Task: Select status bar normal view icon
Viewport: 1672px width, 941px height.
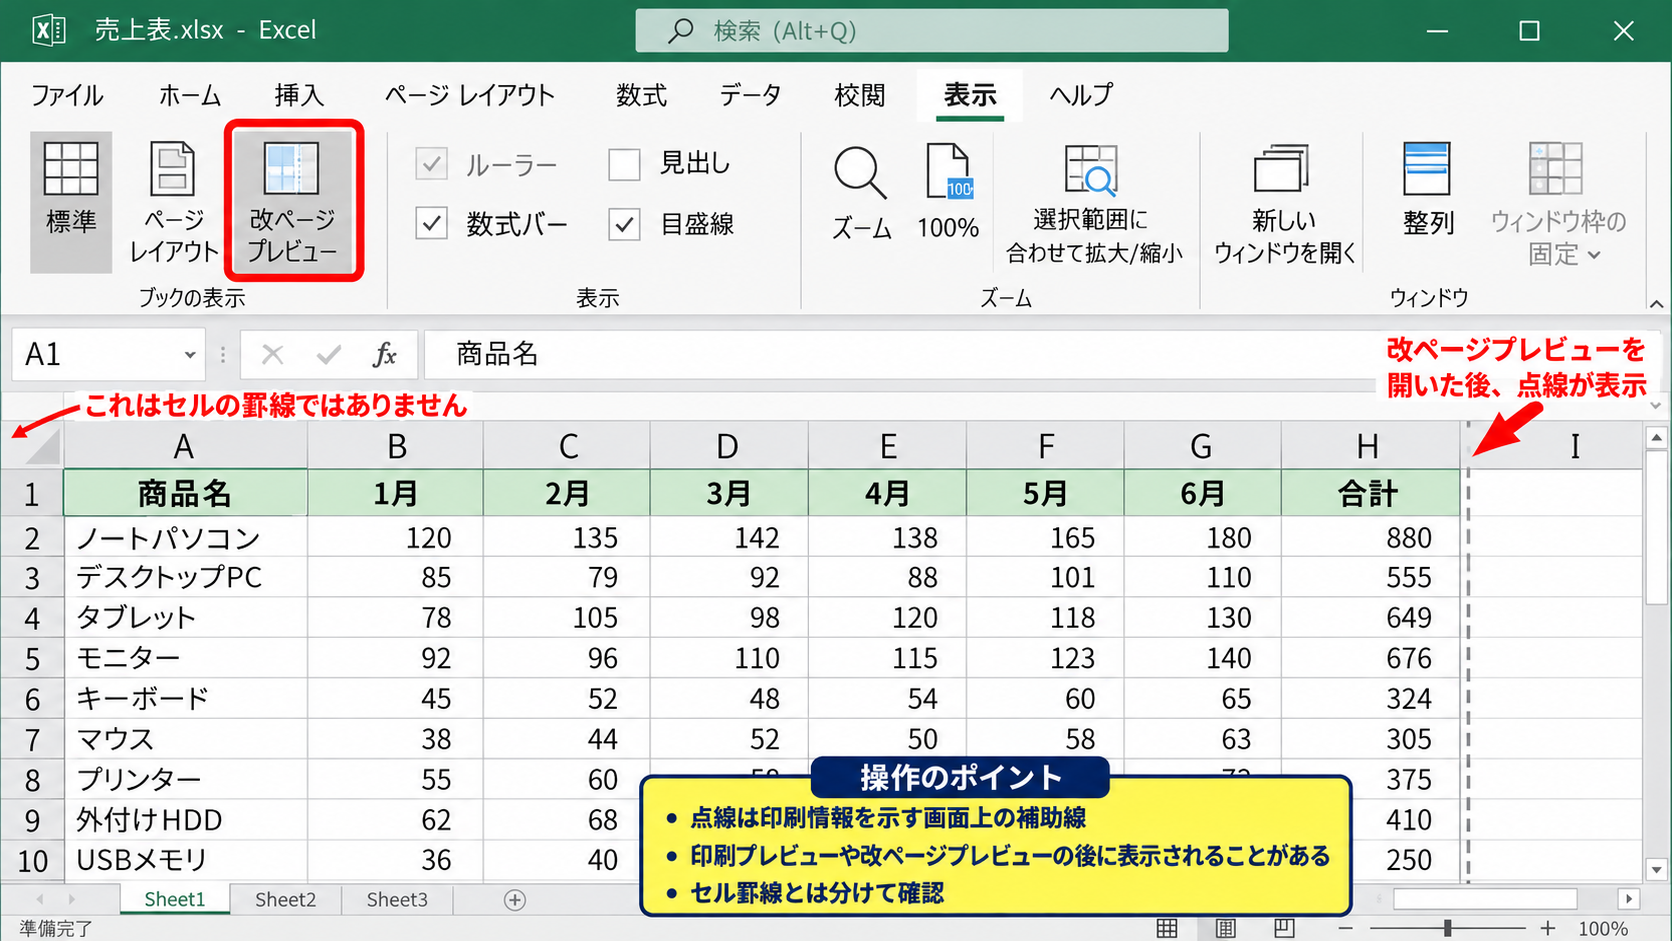Action: [1166, 928]
